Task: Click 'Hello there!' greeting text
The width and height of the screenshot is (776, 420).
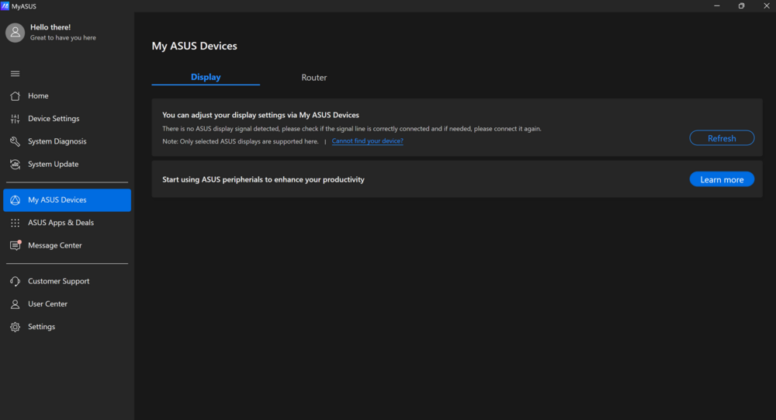Action: [50, 27]
